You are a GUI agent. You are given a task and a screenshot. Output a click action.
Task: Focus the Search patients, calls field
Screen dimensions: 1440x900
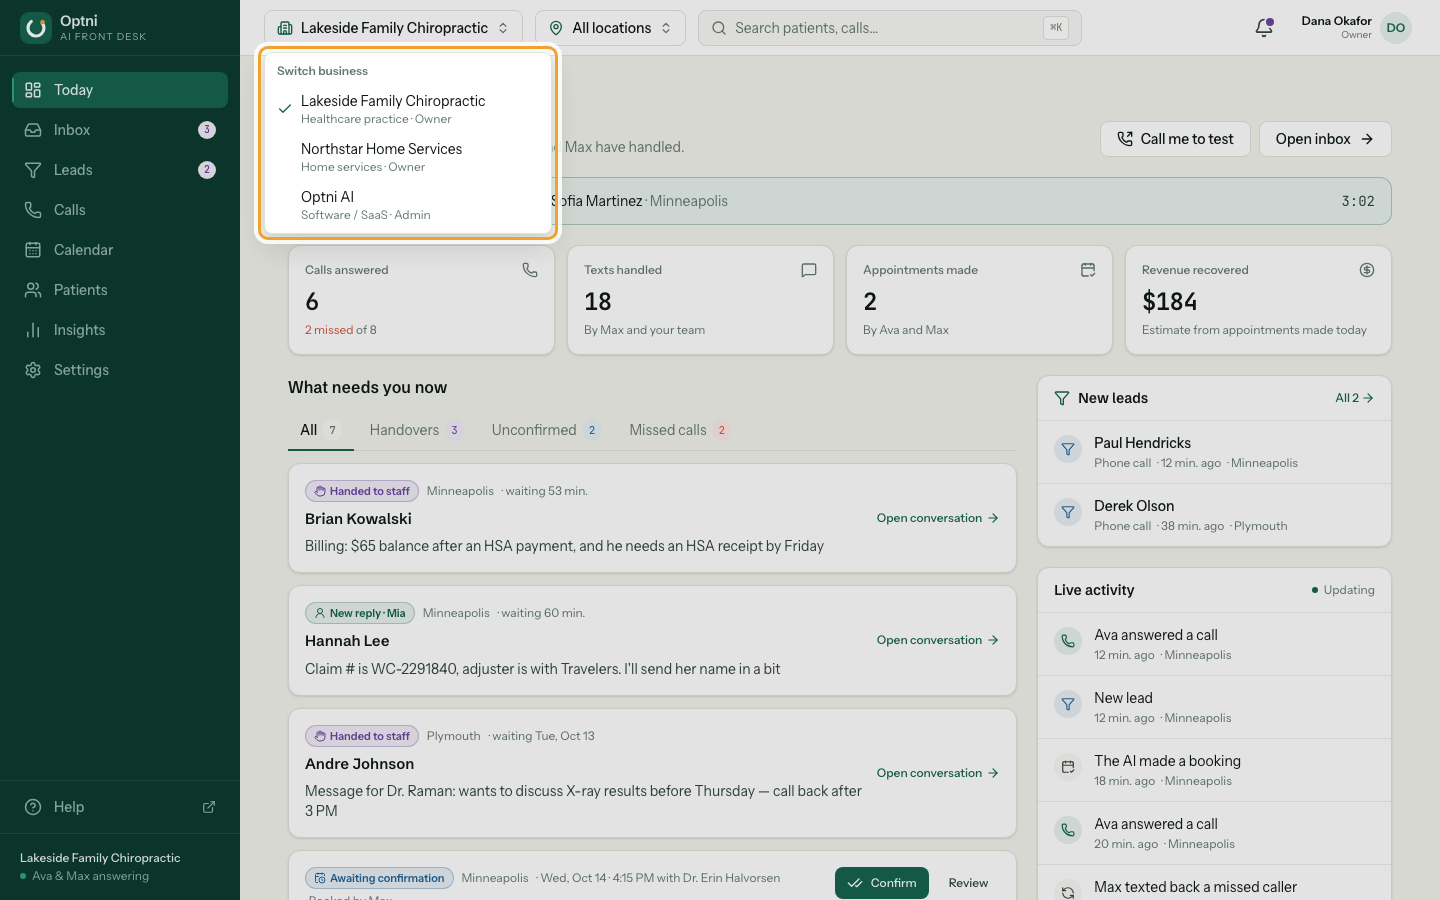(x=889, y=28)
